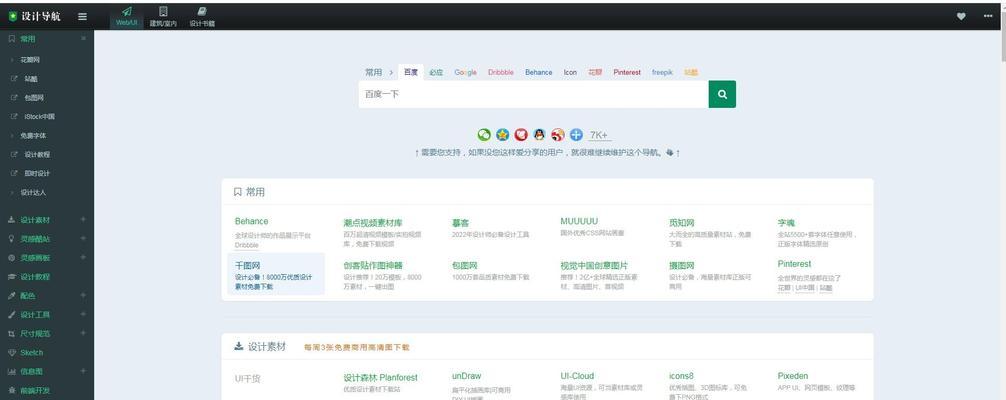Image resolution: width=1006 pixels, height=400 pixels.
Task: Open 包图网 in the left sidebar
Action: click(34, 98)
